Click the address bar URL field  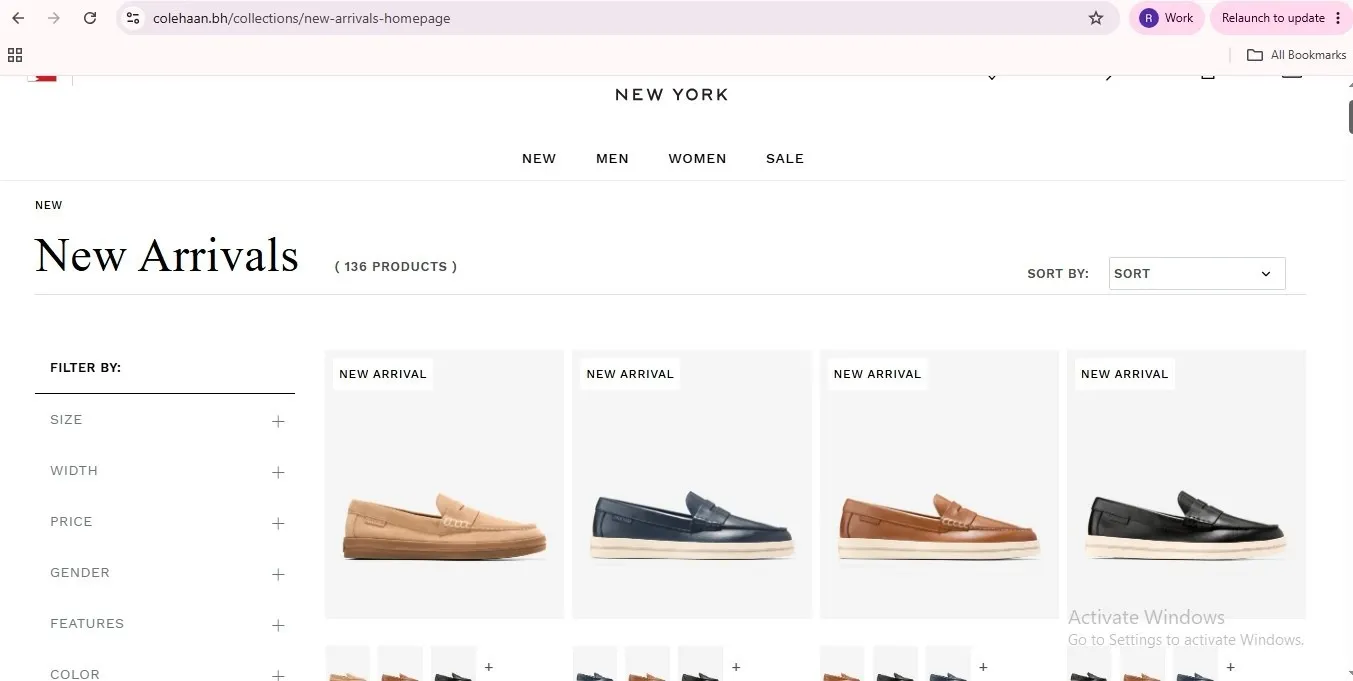(610, 18)
